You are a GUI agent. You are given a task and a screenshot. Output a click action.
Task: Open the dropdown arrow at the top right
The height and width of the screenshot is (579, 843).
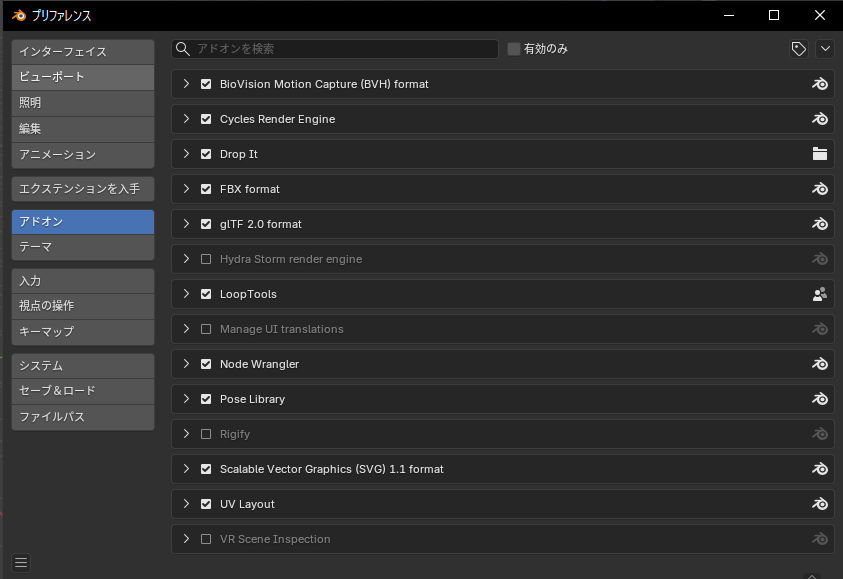tap(825, 49)
